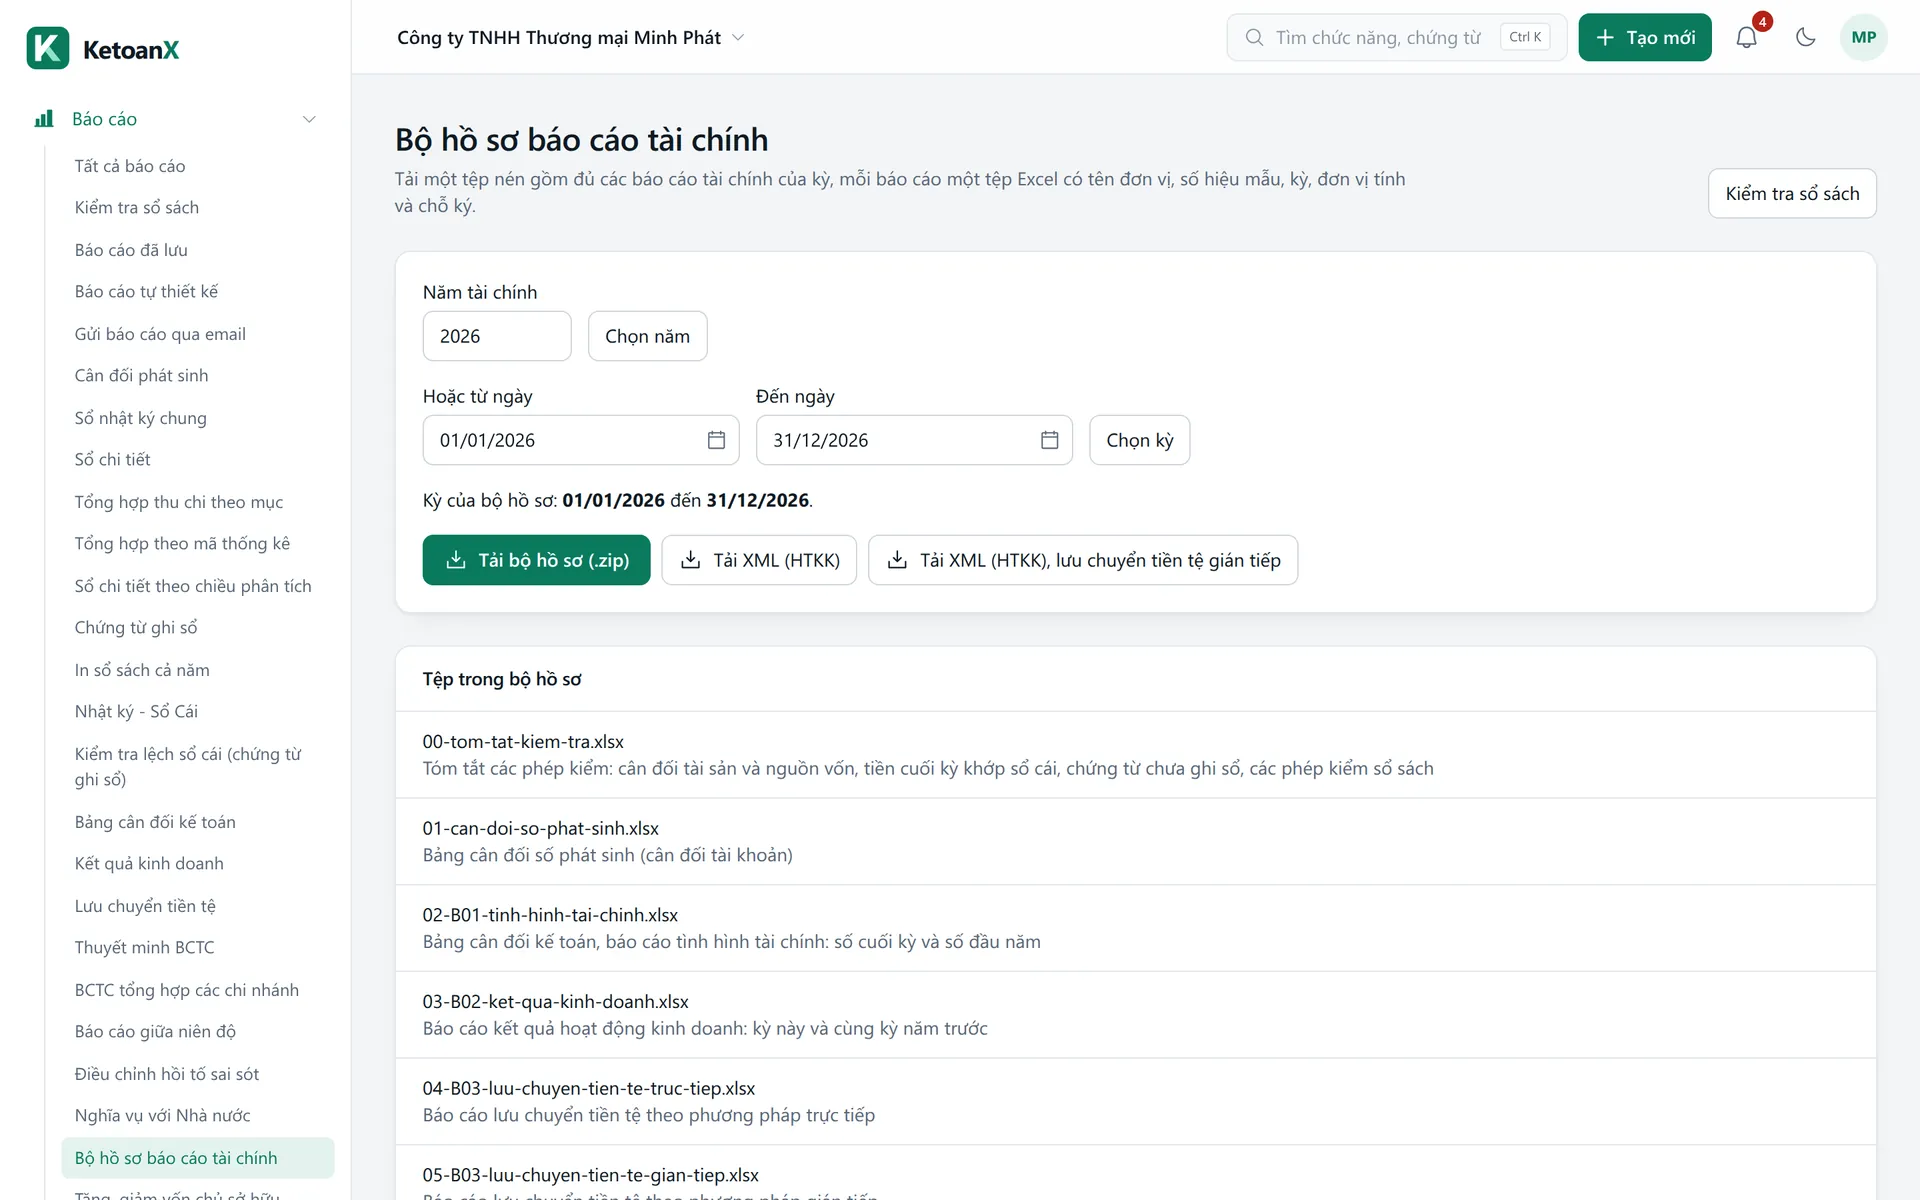
Task: Toggle dark mode moon icon
Action: (x=1805, y=37)
